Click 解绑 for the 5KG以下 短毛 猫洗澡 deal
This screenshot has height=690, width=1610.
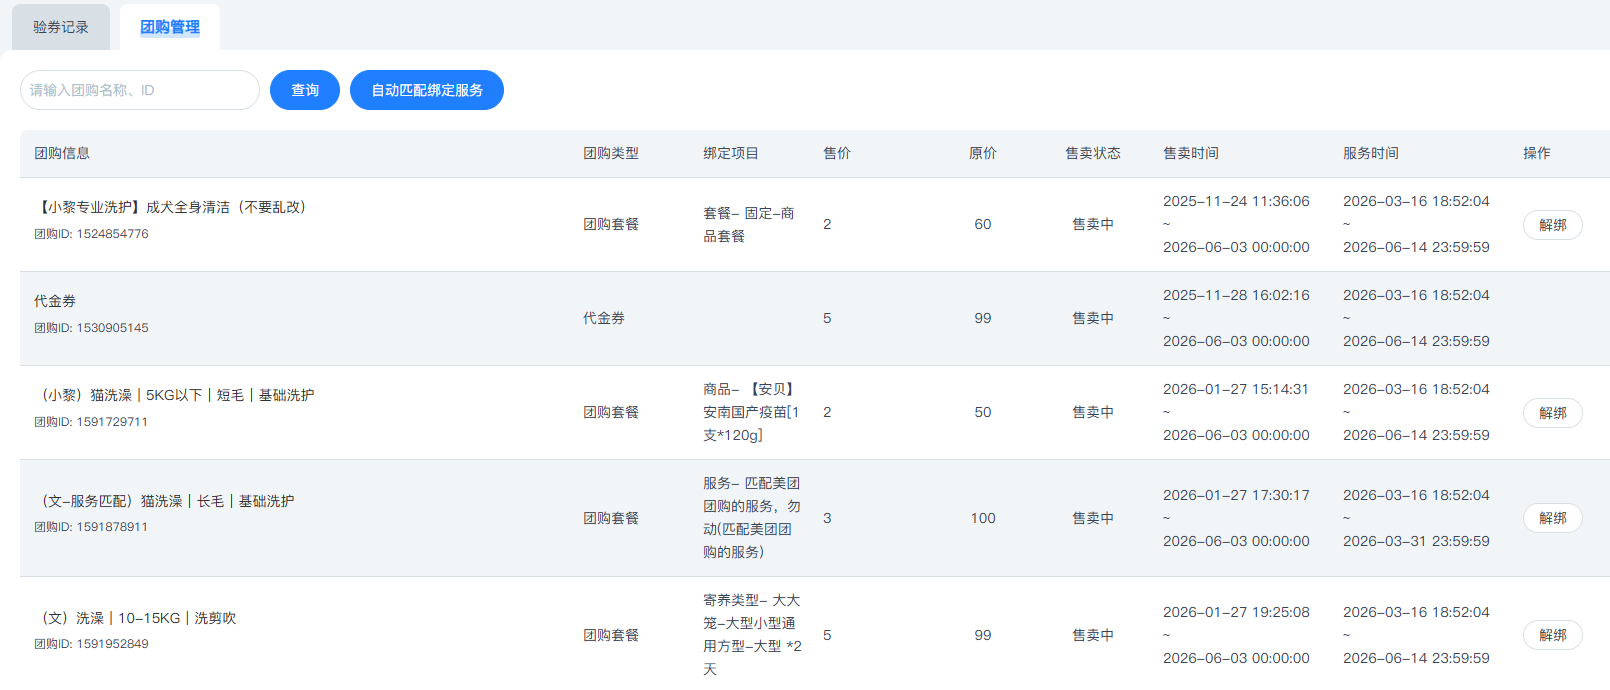click(x=1552, y=413)
